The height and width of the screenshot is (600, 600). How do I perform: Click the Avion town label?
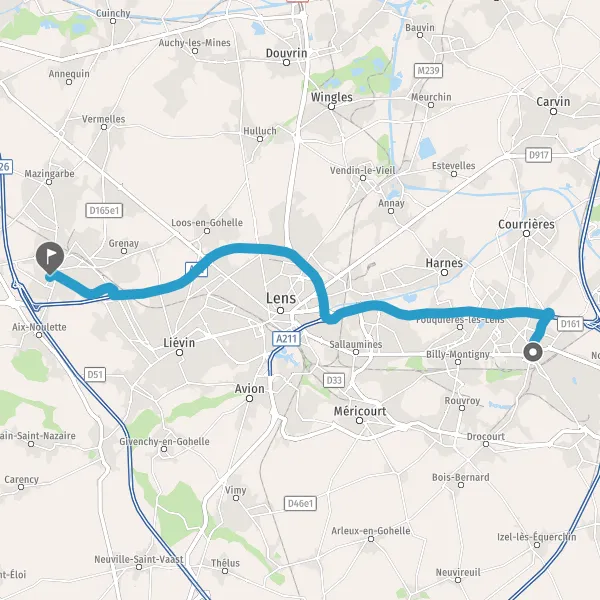(x=249, y=389)
